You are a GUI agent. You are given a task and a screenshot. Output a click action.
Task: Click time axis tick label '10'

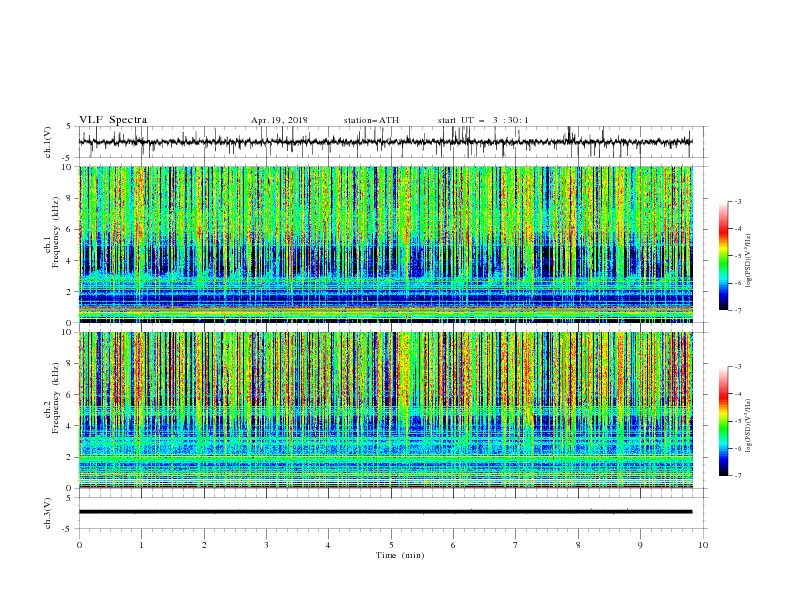click(703, 545)
